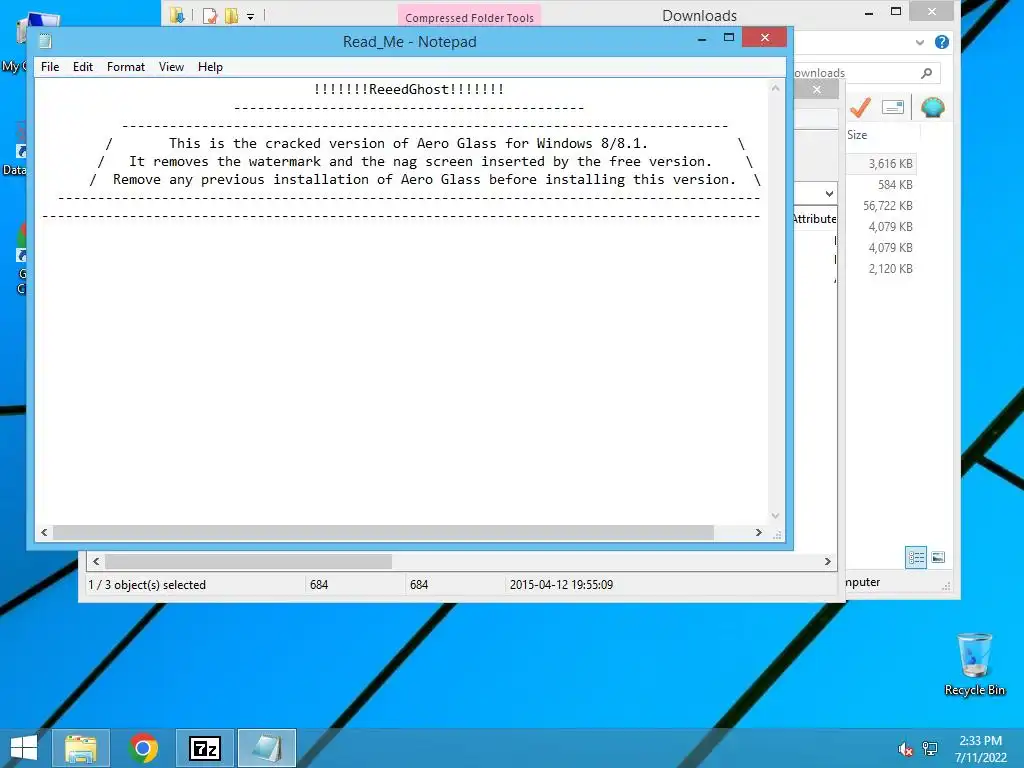
Task: Click the Downloads folder icon in Explorer title bar
Action: point(176,15)
